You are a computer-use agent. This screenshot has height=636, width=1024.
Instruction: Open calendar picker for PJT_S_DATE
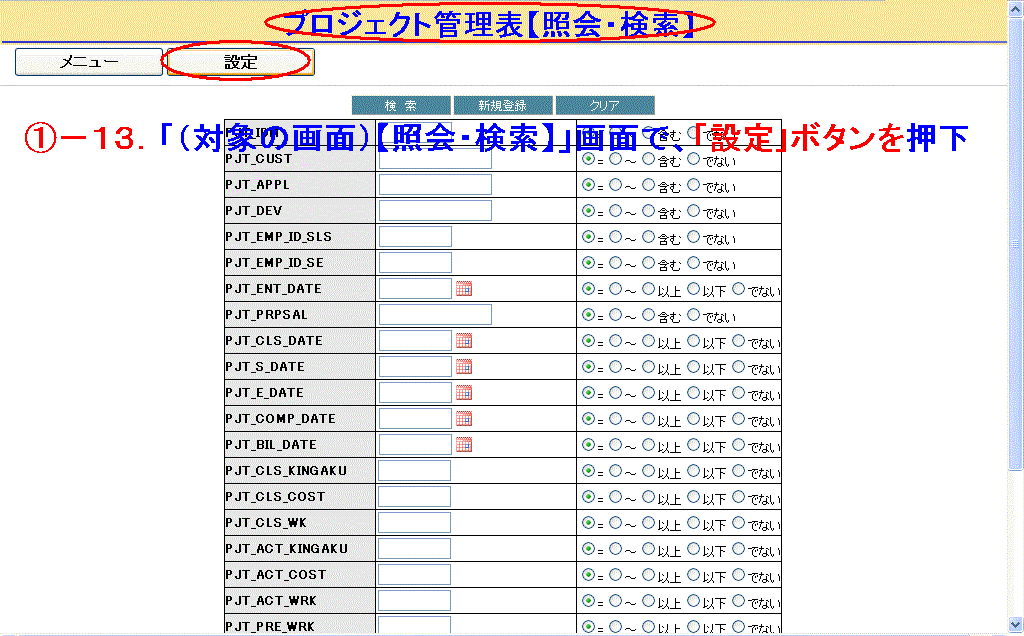[464, 367]
